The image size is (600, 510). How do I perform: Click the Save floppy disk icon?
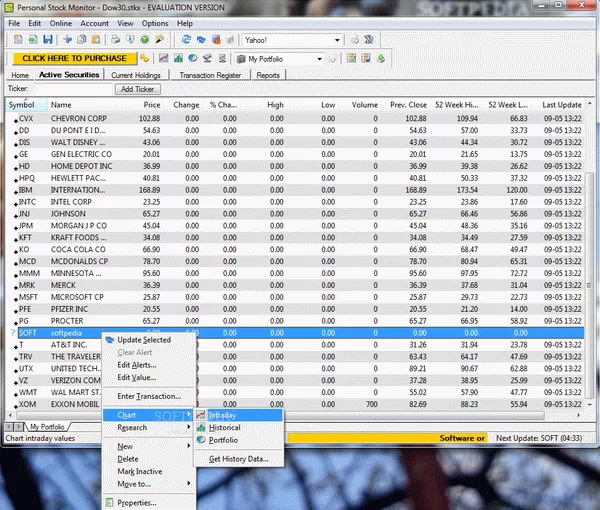point(48,39)
